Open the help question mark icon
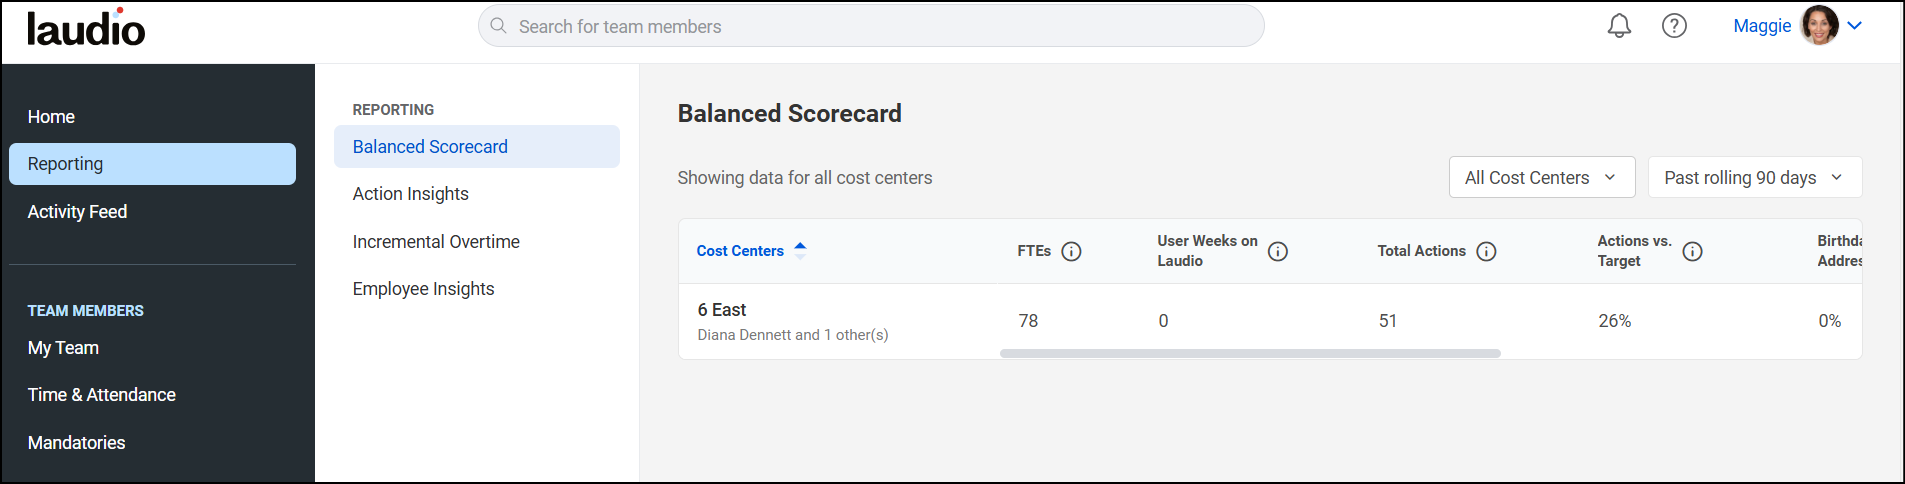Image resolution: width=1905 pixels, height=484 pixels. pos(1674,26)
